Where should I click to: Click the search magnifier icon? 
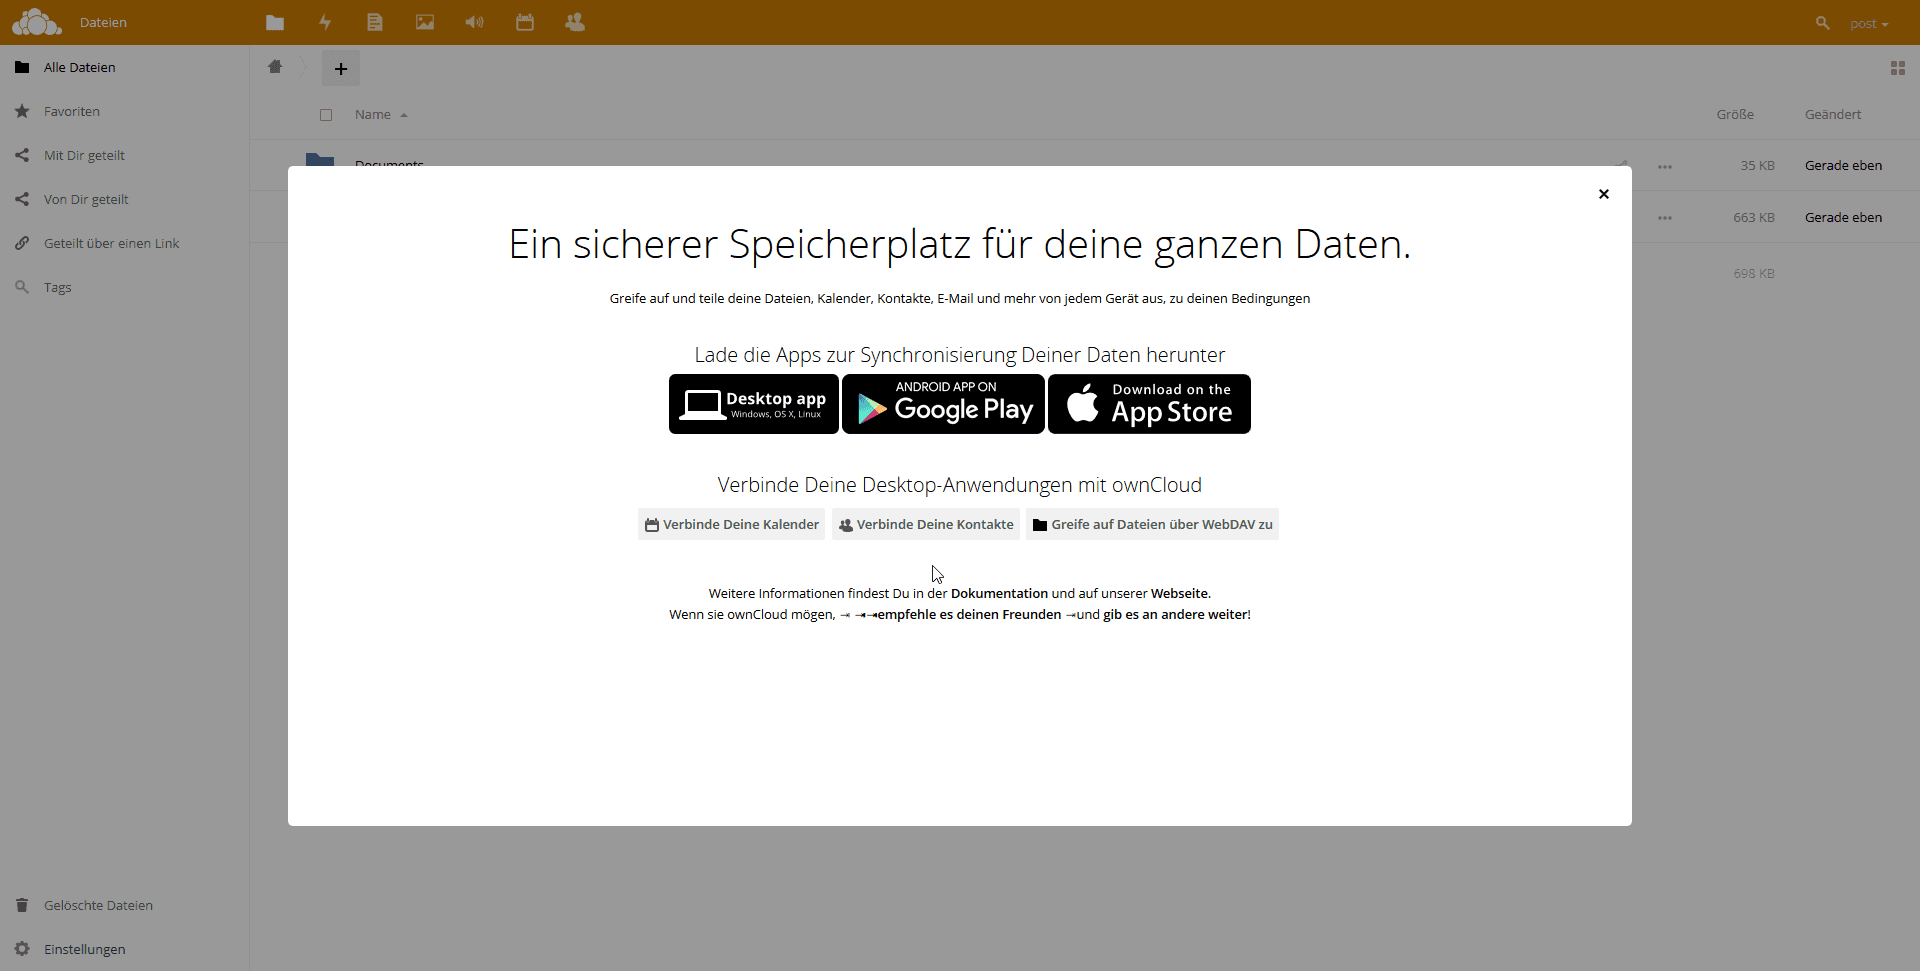click(1822, 22)
